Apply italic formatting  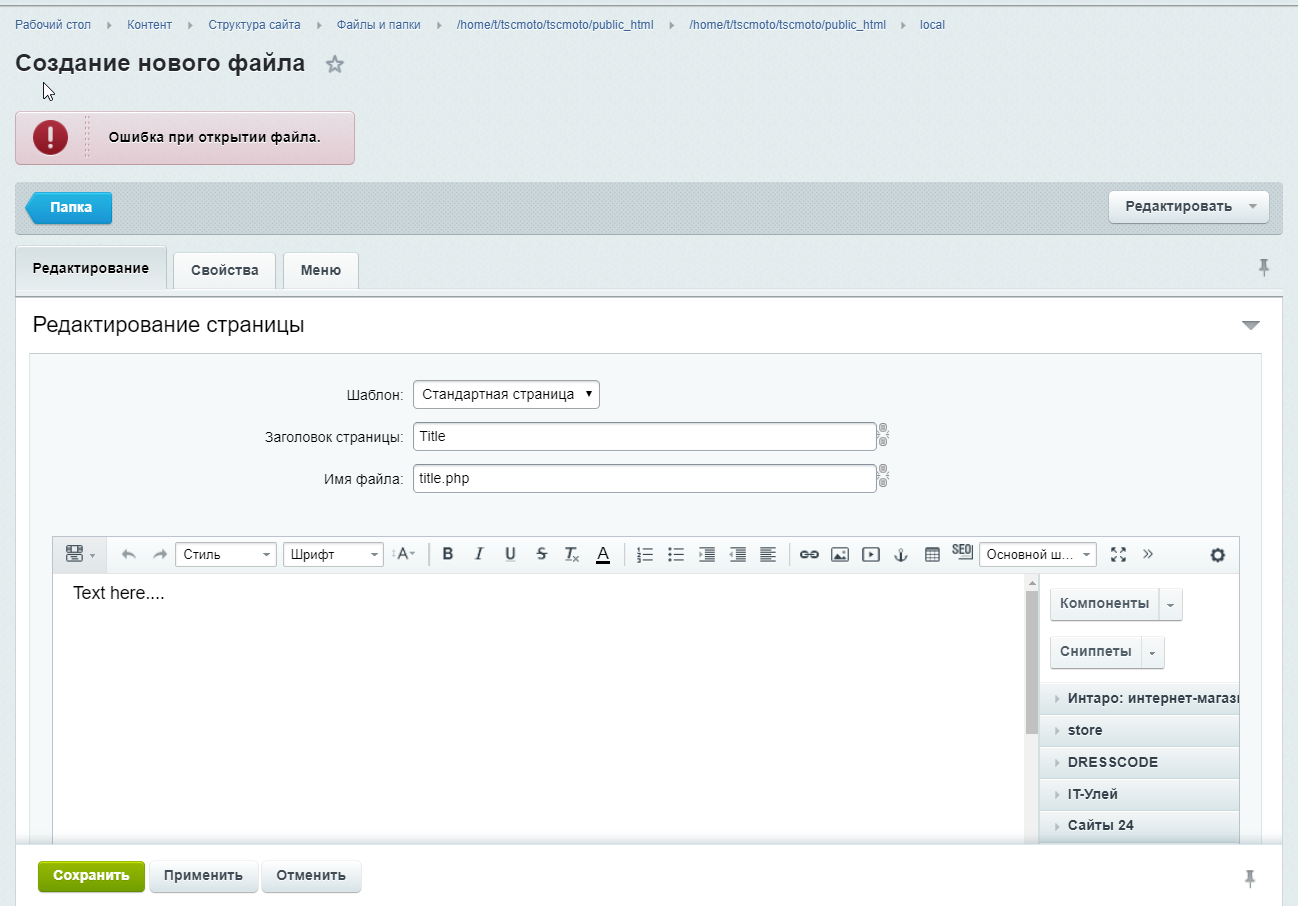[479, 554]
